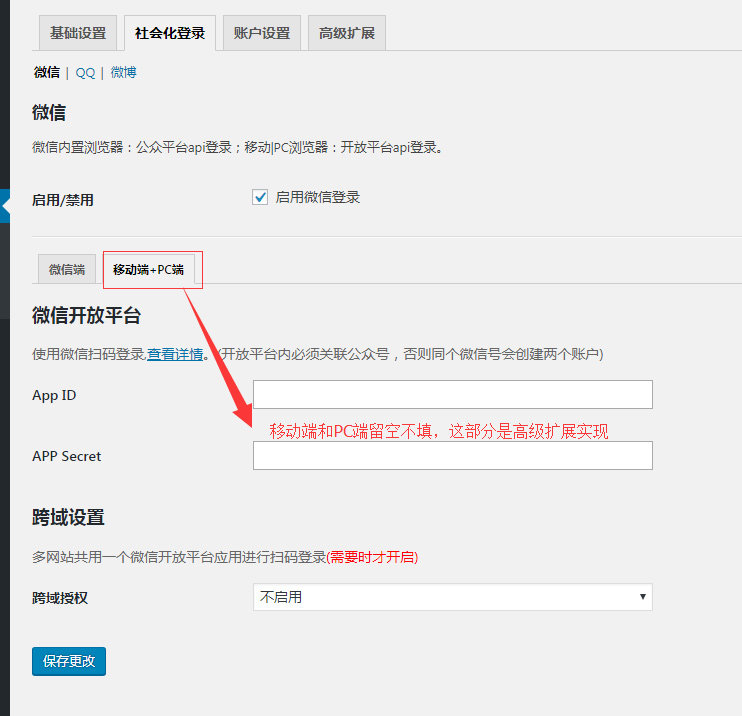The height and width of the screenshot is (716, 742).
Task: Switch to the 微信端 sub-tab
Action: [x=67, y=269]
